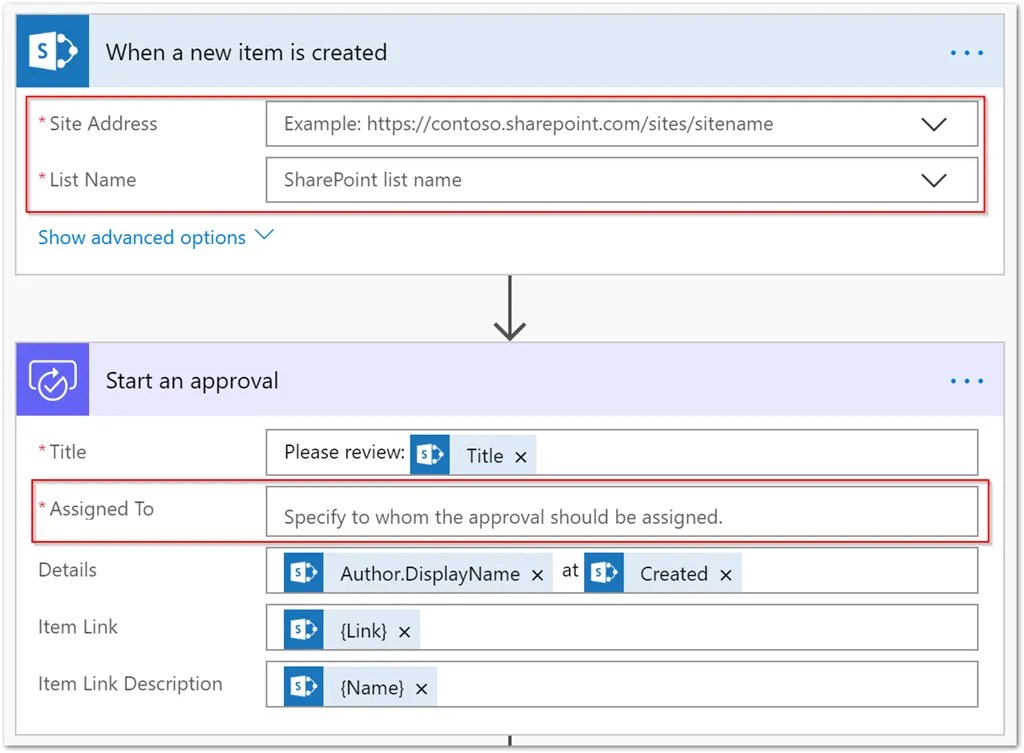The height and width of the screenshot is (753, 1024).
Task: Remove the Author.DisplayName token
Action: [x=537, y=575]
